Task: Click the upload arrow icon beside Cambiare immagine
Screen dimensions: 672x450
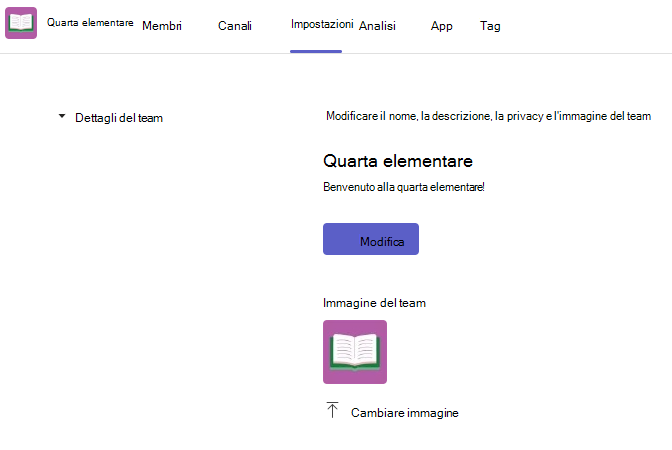Action: click(x=332, y=410)
